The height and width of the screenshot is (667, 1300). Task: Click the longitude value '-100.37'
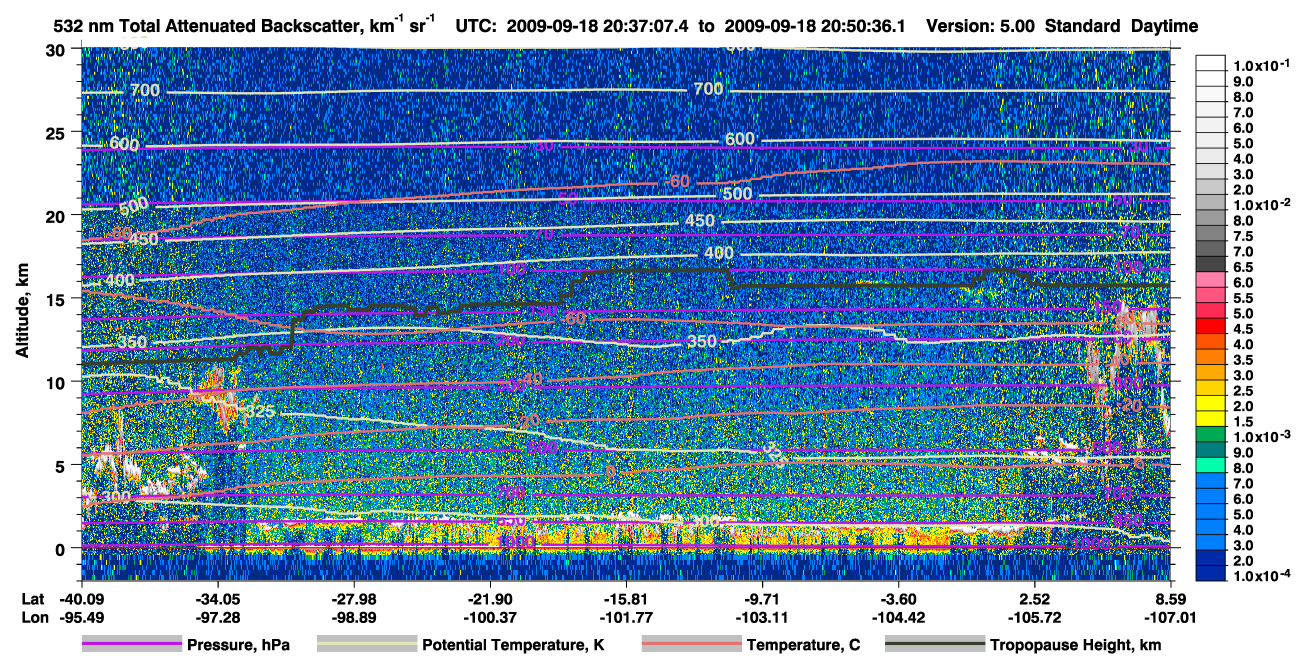[x=489, y=617]
